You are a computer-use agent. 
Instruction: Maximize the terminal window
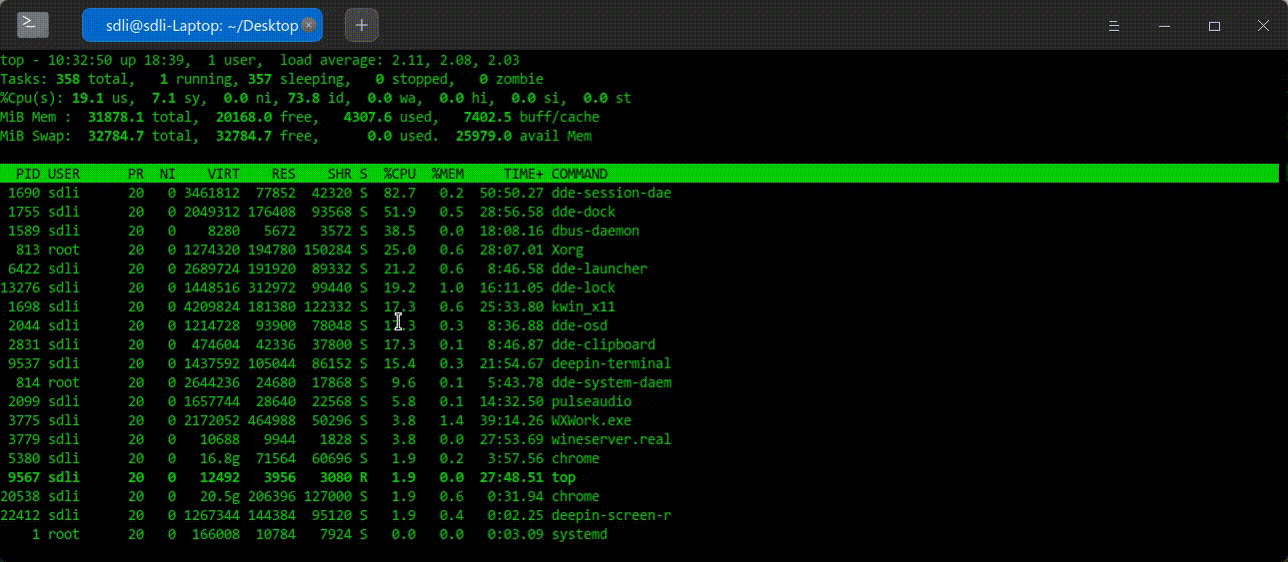[1214, 25]
